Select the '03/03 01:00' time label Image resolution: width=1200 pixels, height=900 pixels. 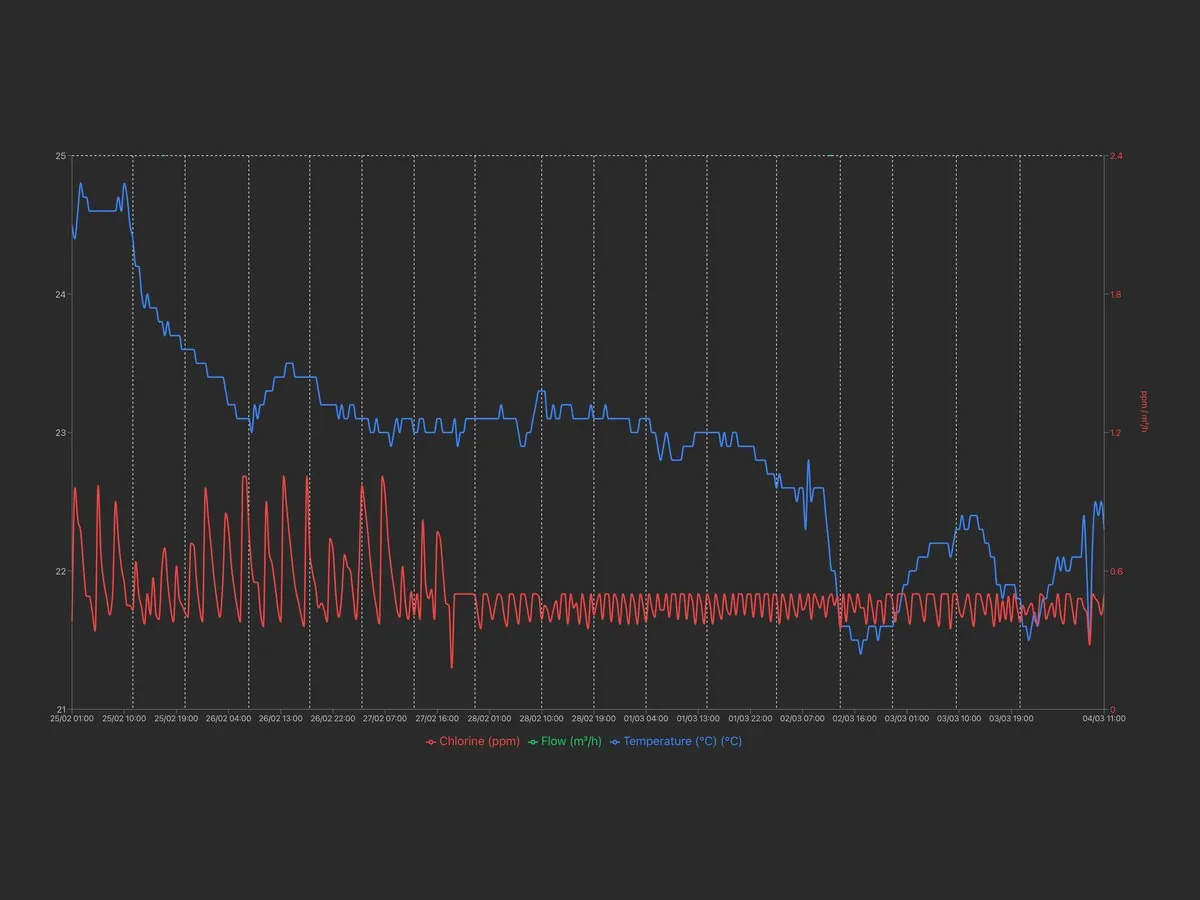click(x=907, y=718)
